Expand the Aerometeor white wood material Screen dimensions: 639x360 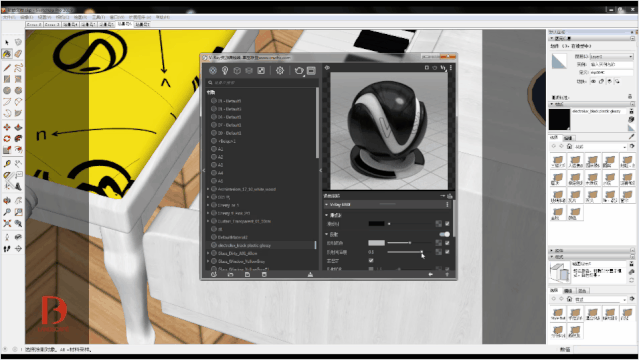(208, 189)
